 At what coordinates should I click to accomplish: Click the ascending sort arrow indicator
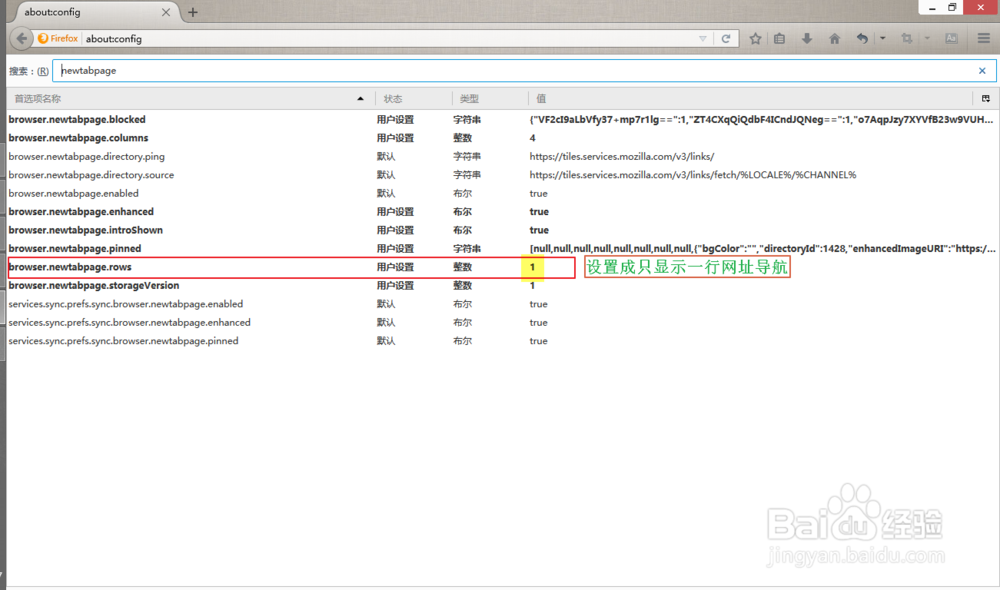tap(360, 99)
